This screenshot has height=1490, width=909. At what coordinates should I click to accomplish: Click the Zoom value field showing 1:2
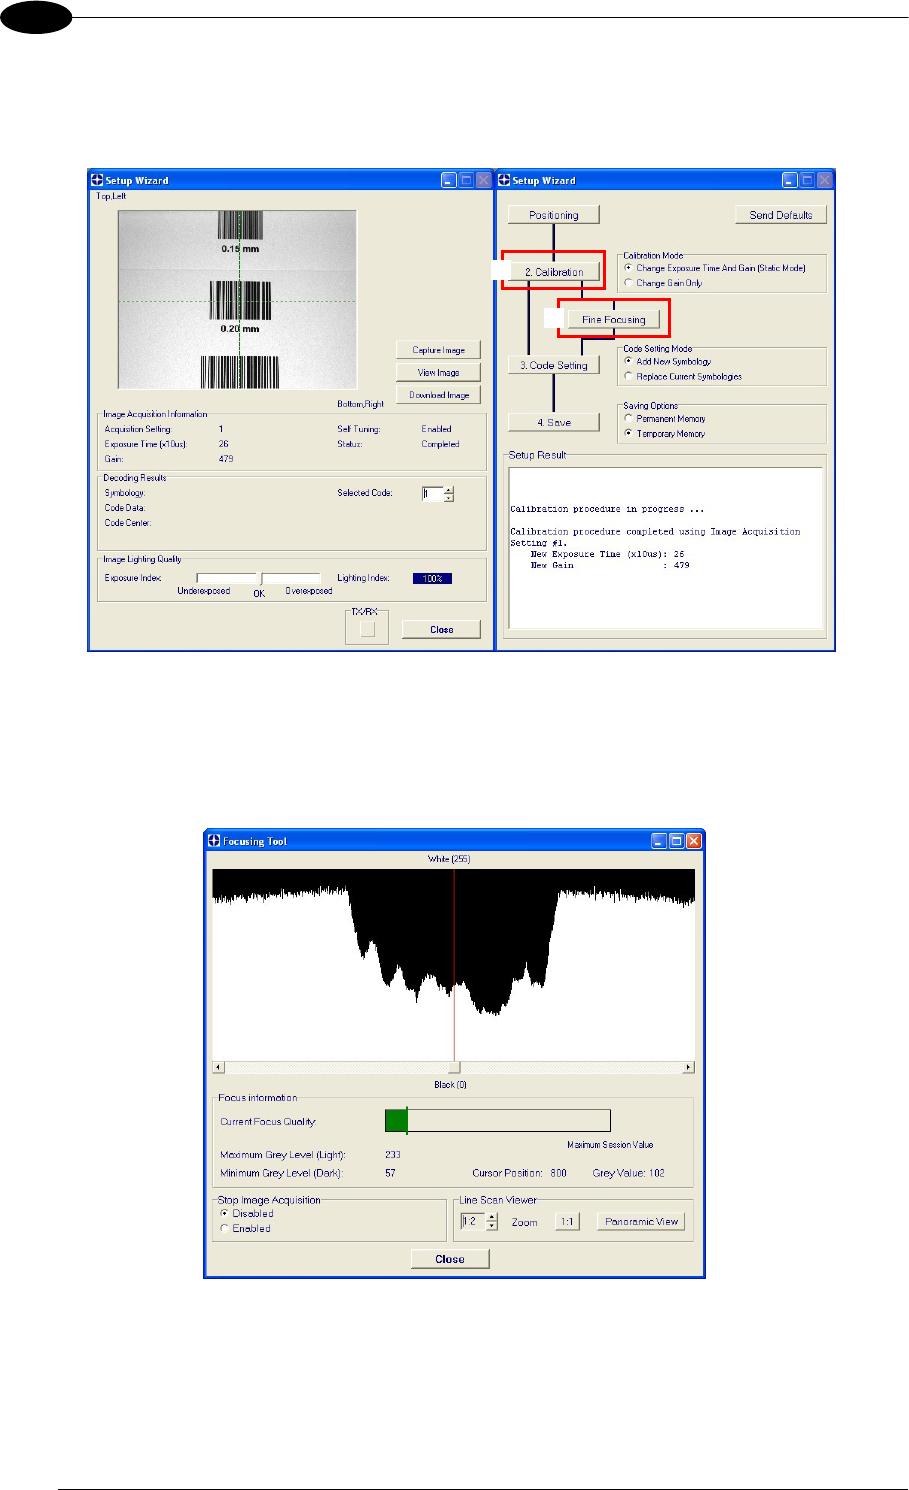point(472,1221)
